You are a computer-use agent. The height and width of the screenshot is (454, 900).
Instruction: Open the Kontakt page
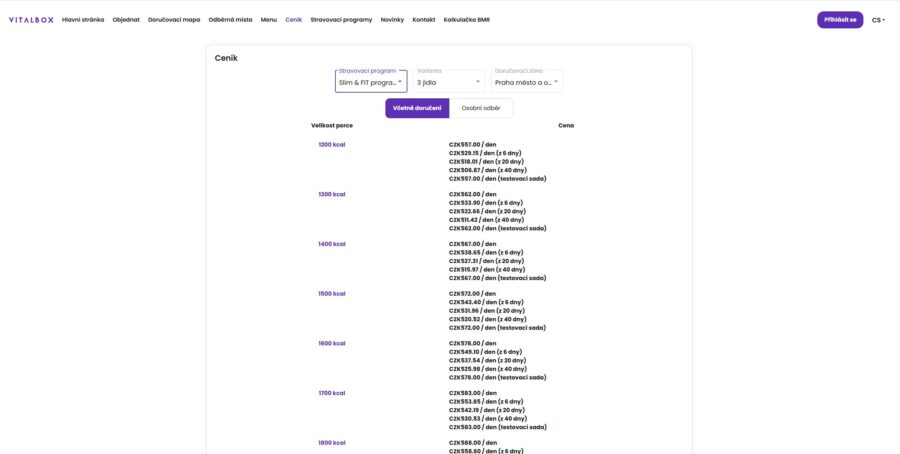(x=424, y=20)
